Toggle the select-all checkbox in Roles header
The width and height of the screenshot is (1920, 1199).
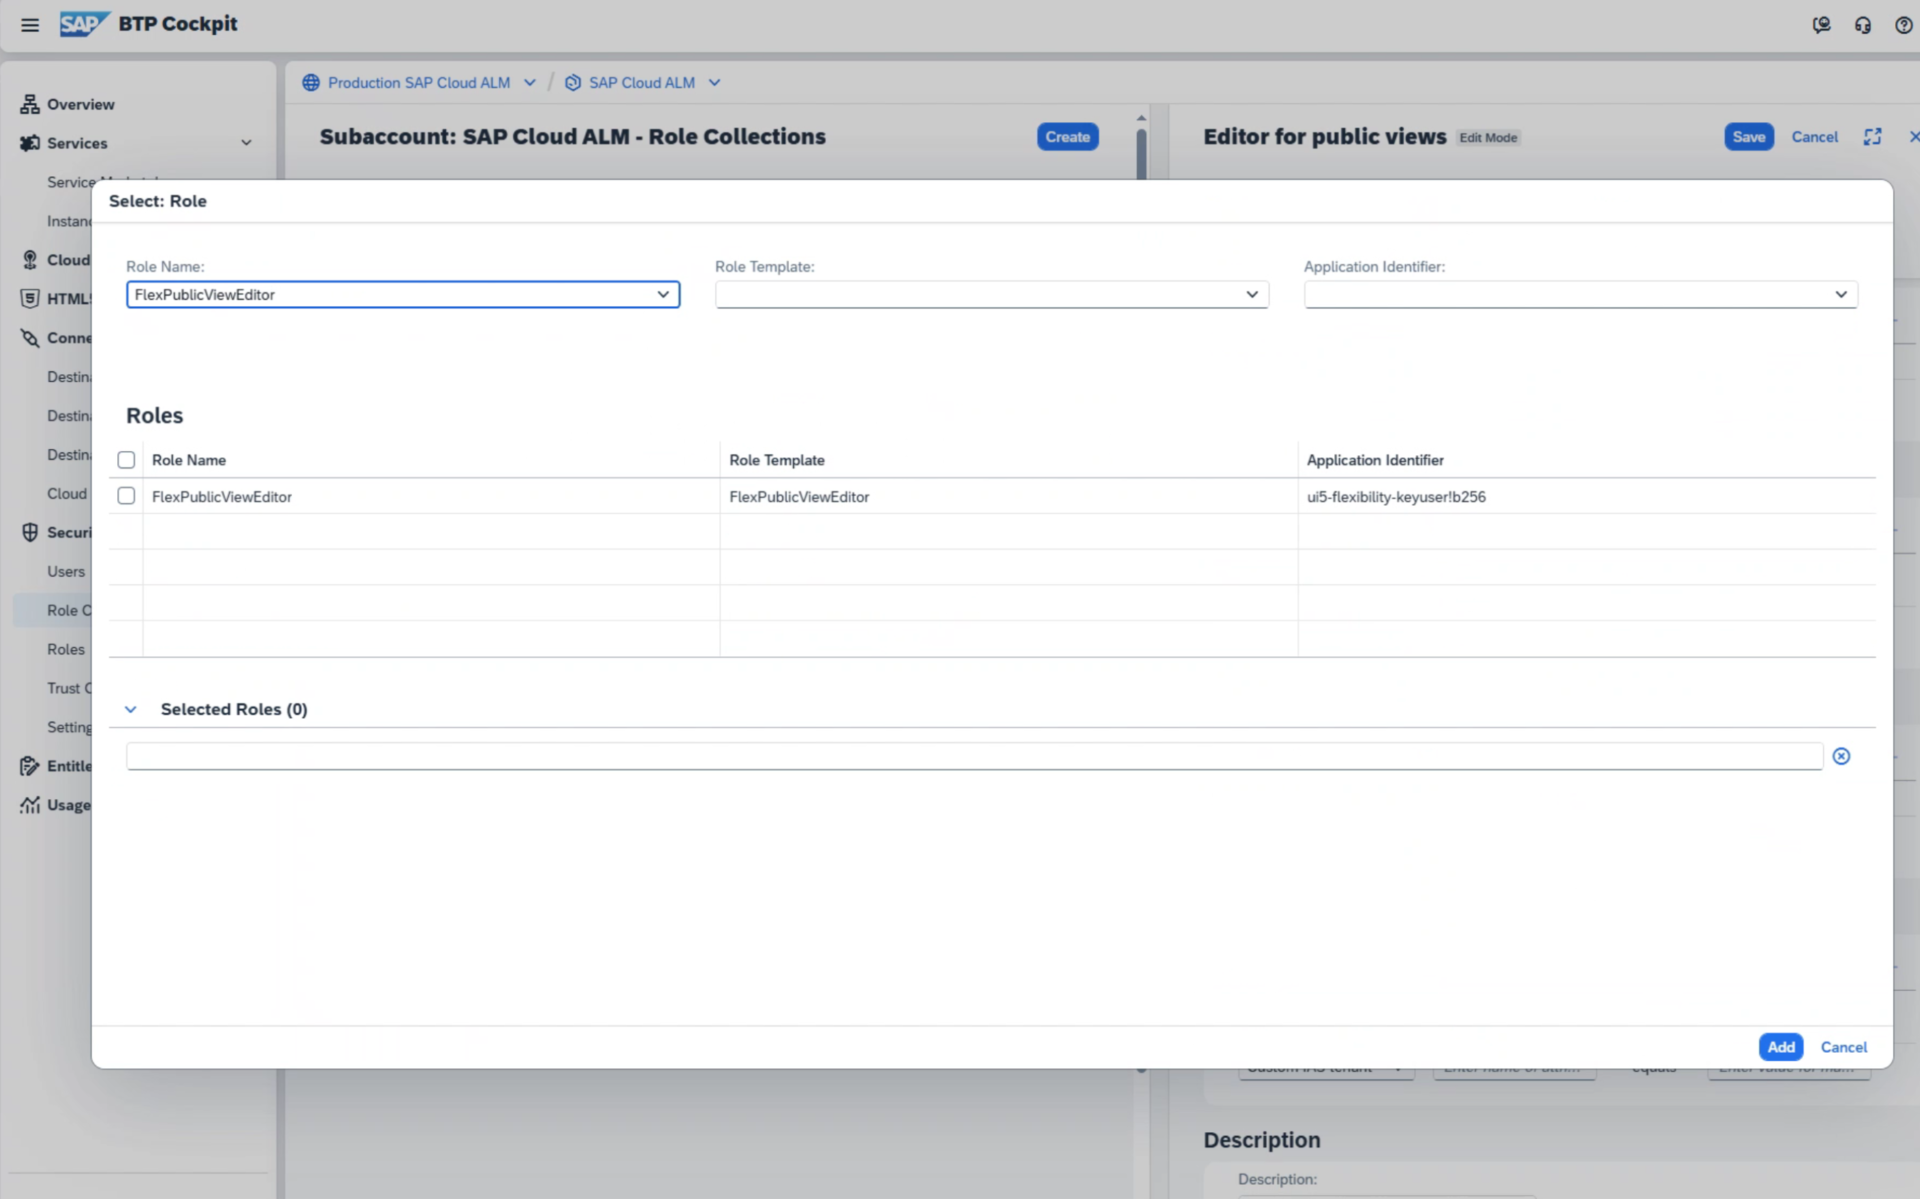126,460
